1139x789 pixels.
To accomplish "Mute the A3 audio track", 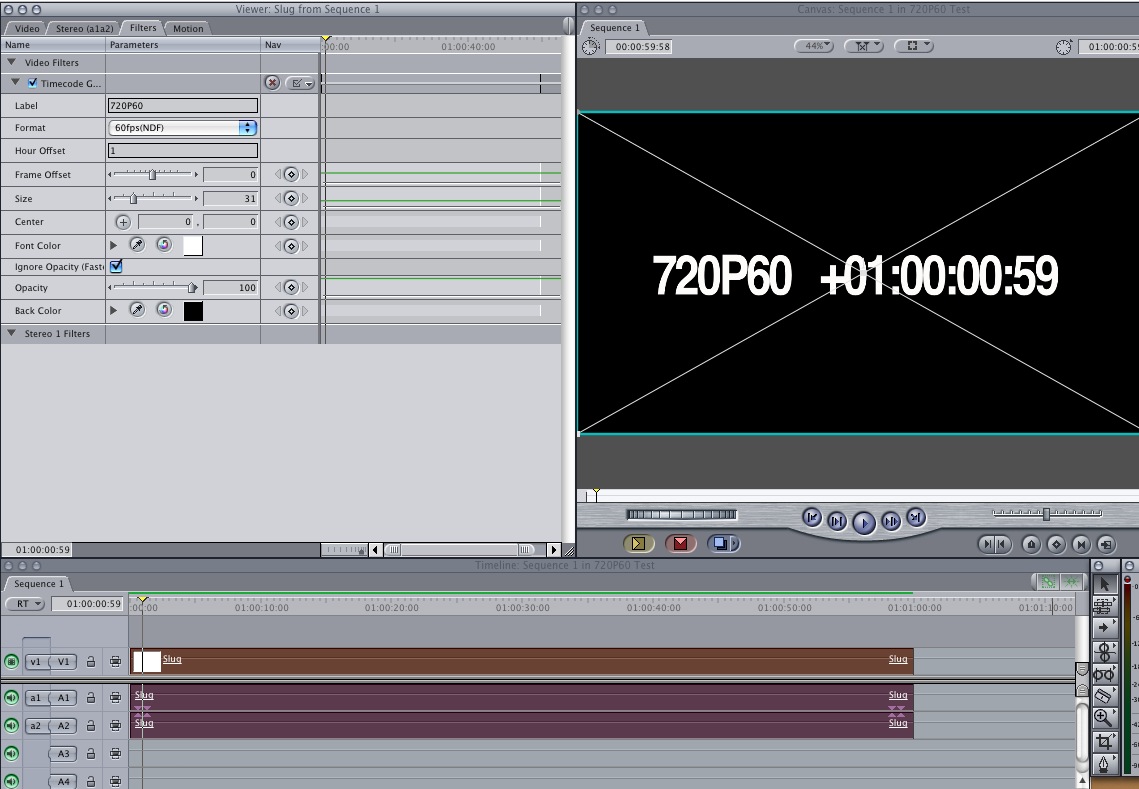I will (x=11, y=753).
